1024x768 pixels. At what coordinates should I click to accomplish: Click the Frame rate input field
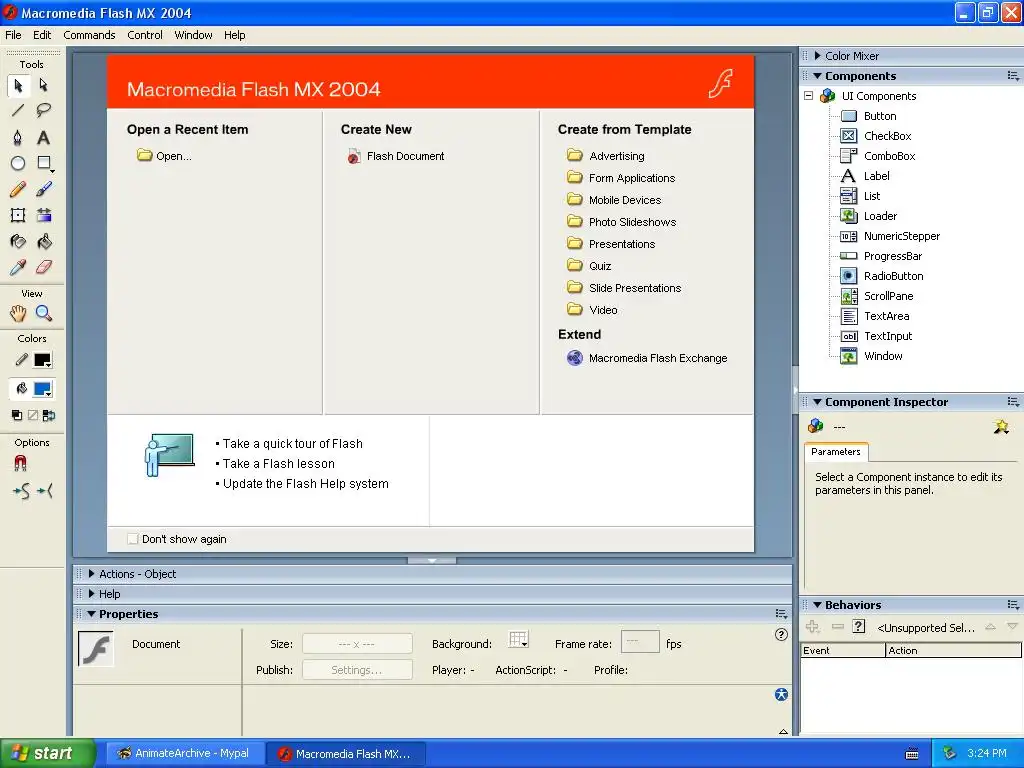tap(640, 642)
